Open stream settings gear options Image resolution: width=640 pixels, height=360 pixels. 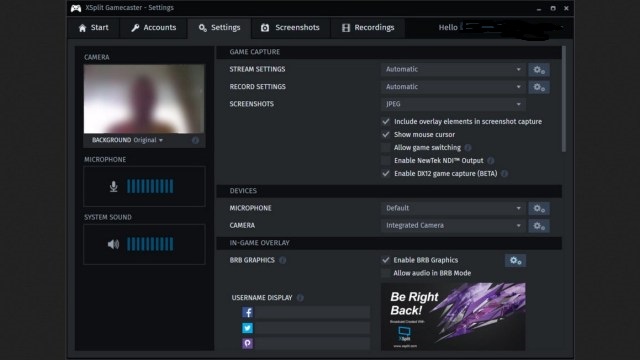(539, 70)
